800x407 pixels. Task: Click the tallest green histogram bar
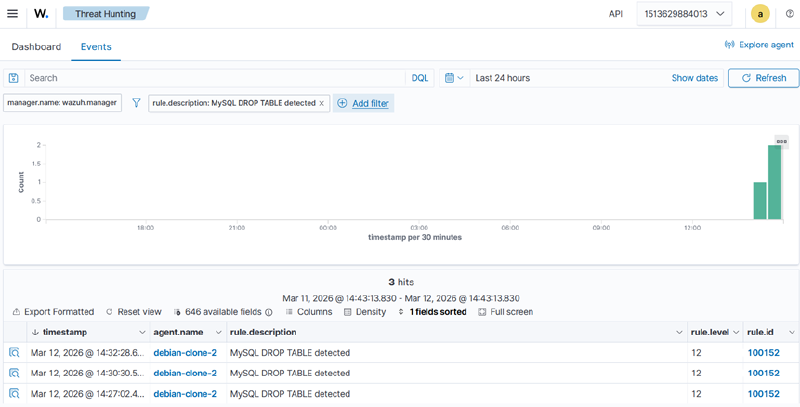pyautogui.click(x=774, y=182)
